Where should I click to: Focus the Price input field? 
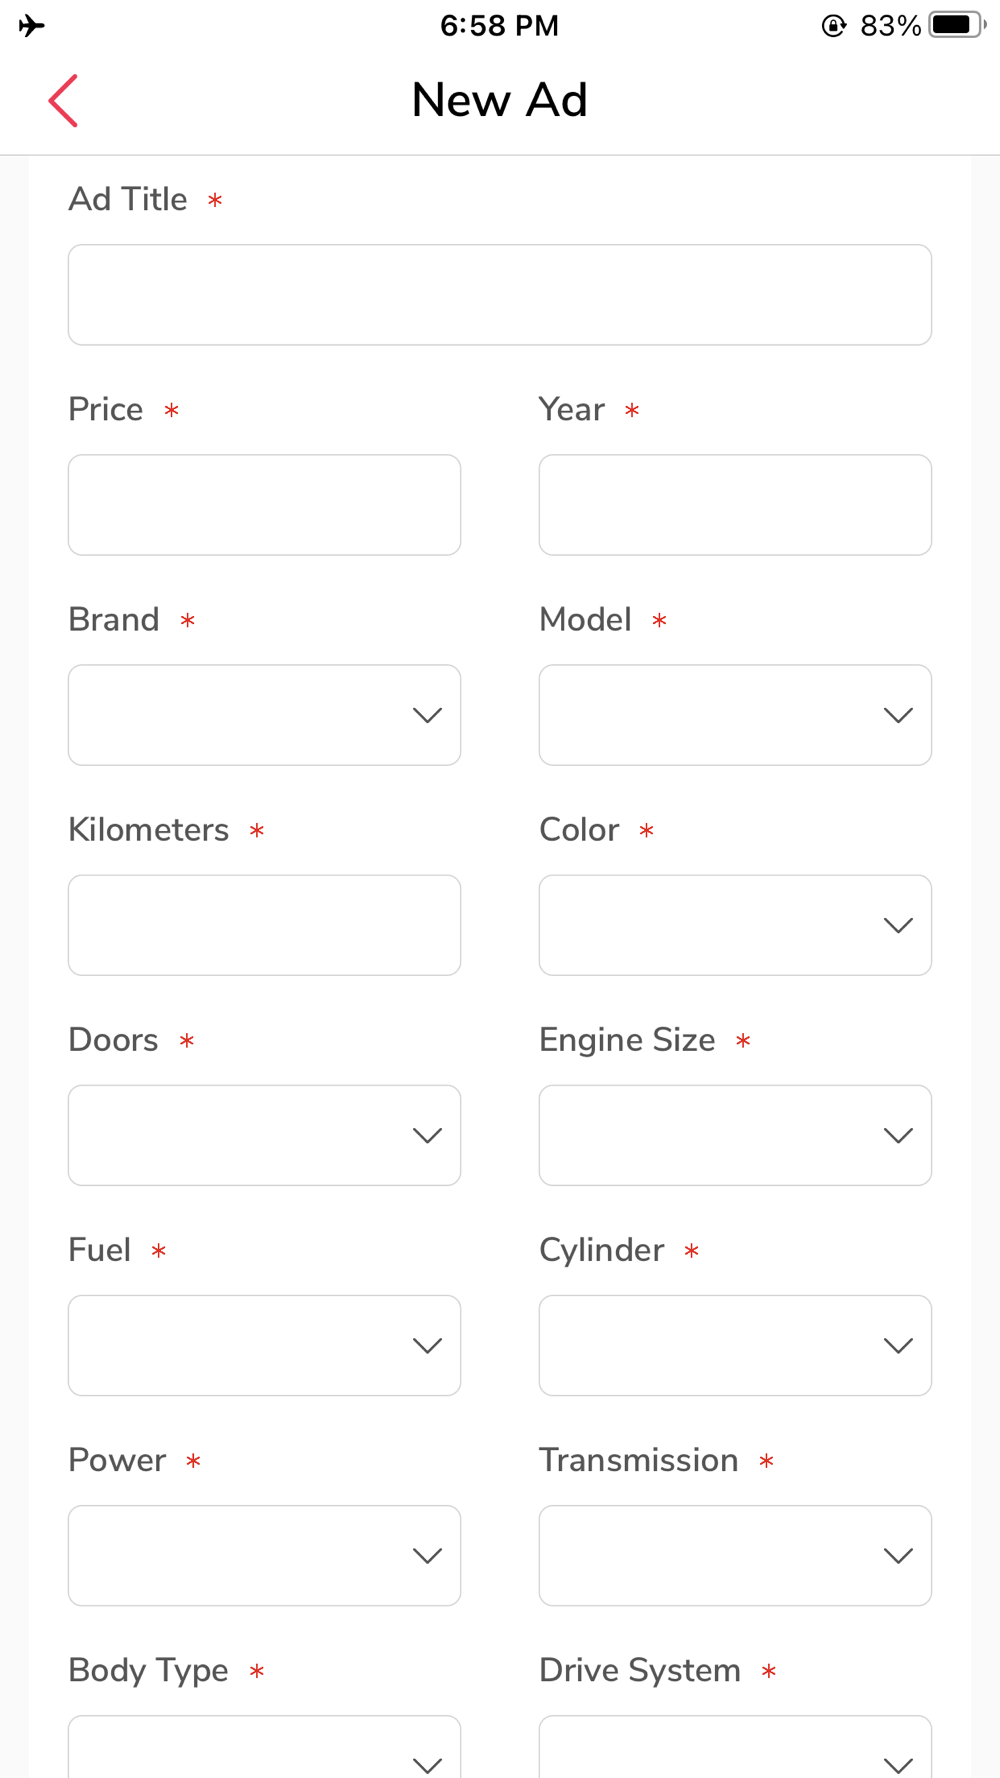pyautogui.click(x=264, y=505)
